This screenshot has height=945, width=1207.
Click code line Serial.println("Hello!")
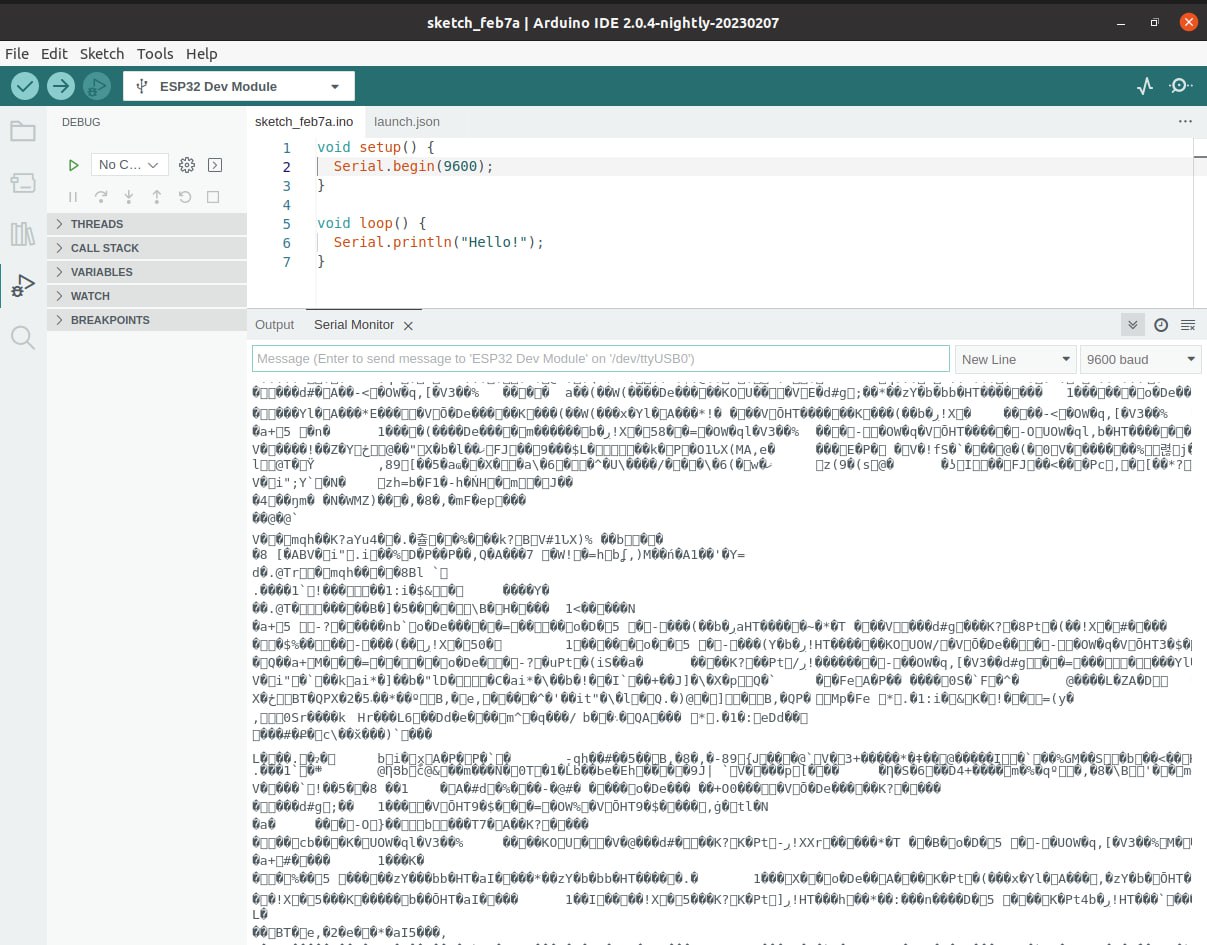click(439, 242)
